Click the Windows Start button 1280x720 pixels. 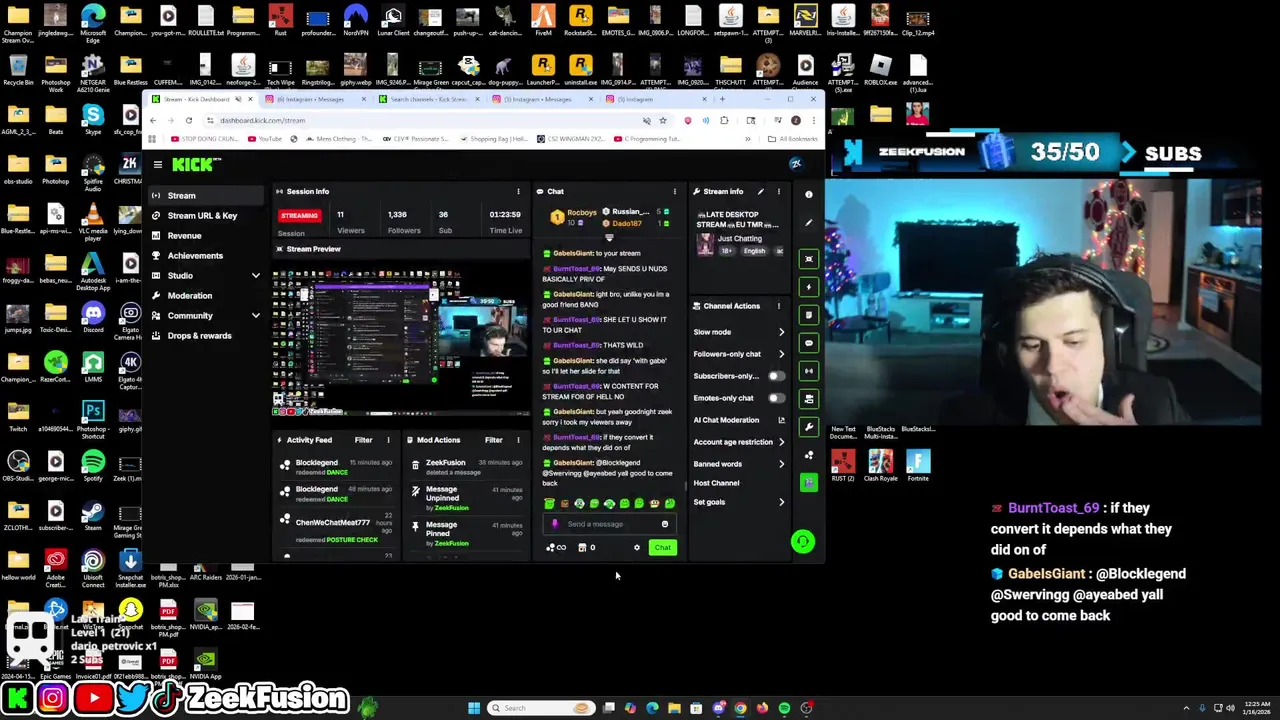tap(474, 708)
